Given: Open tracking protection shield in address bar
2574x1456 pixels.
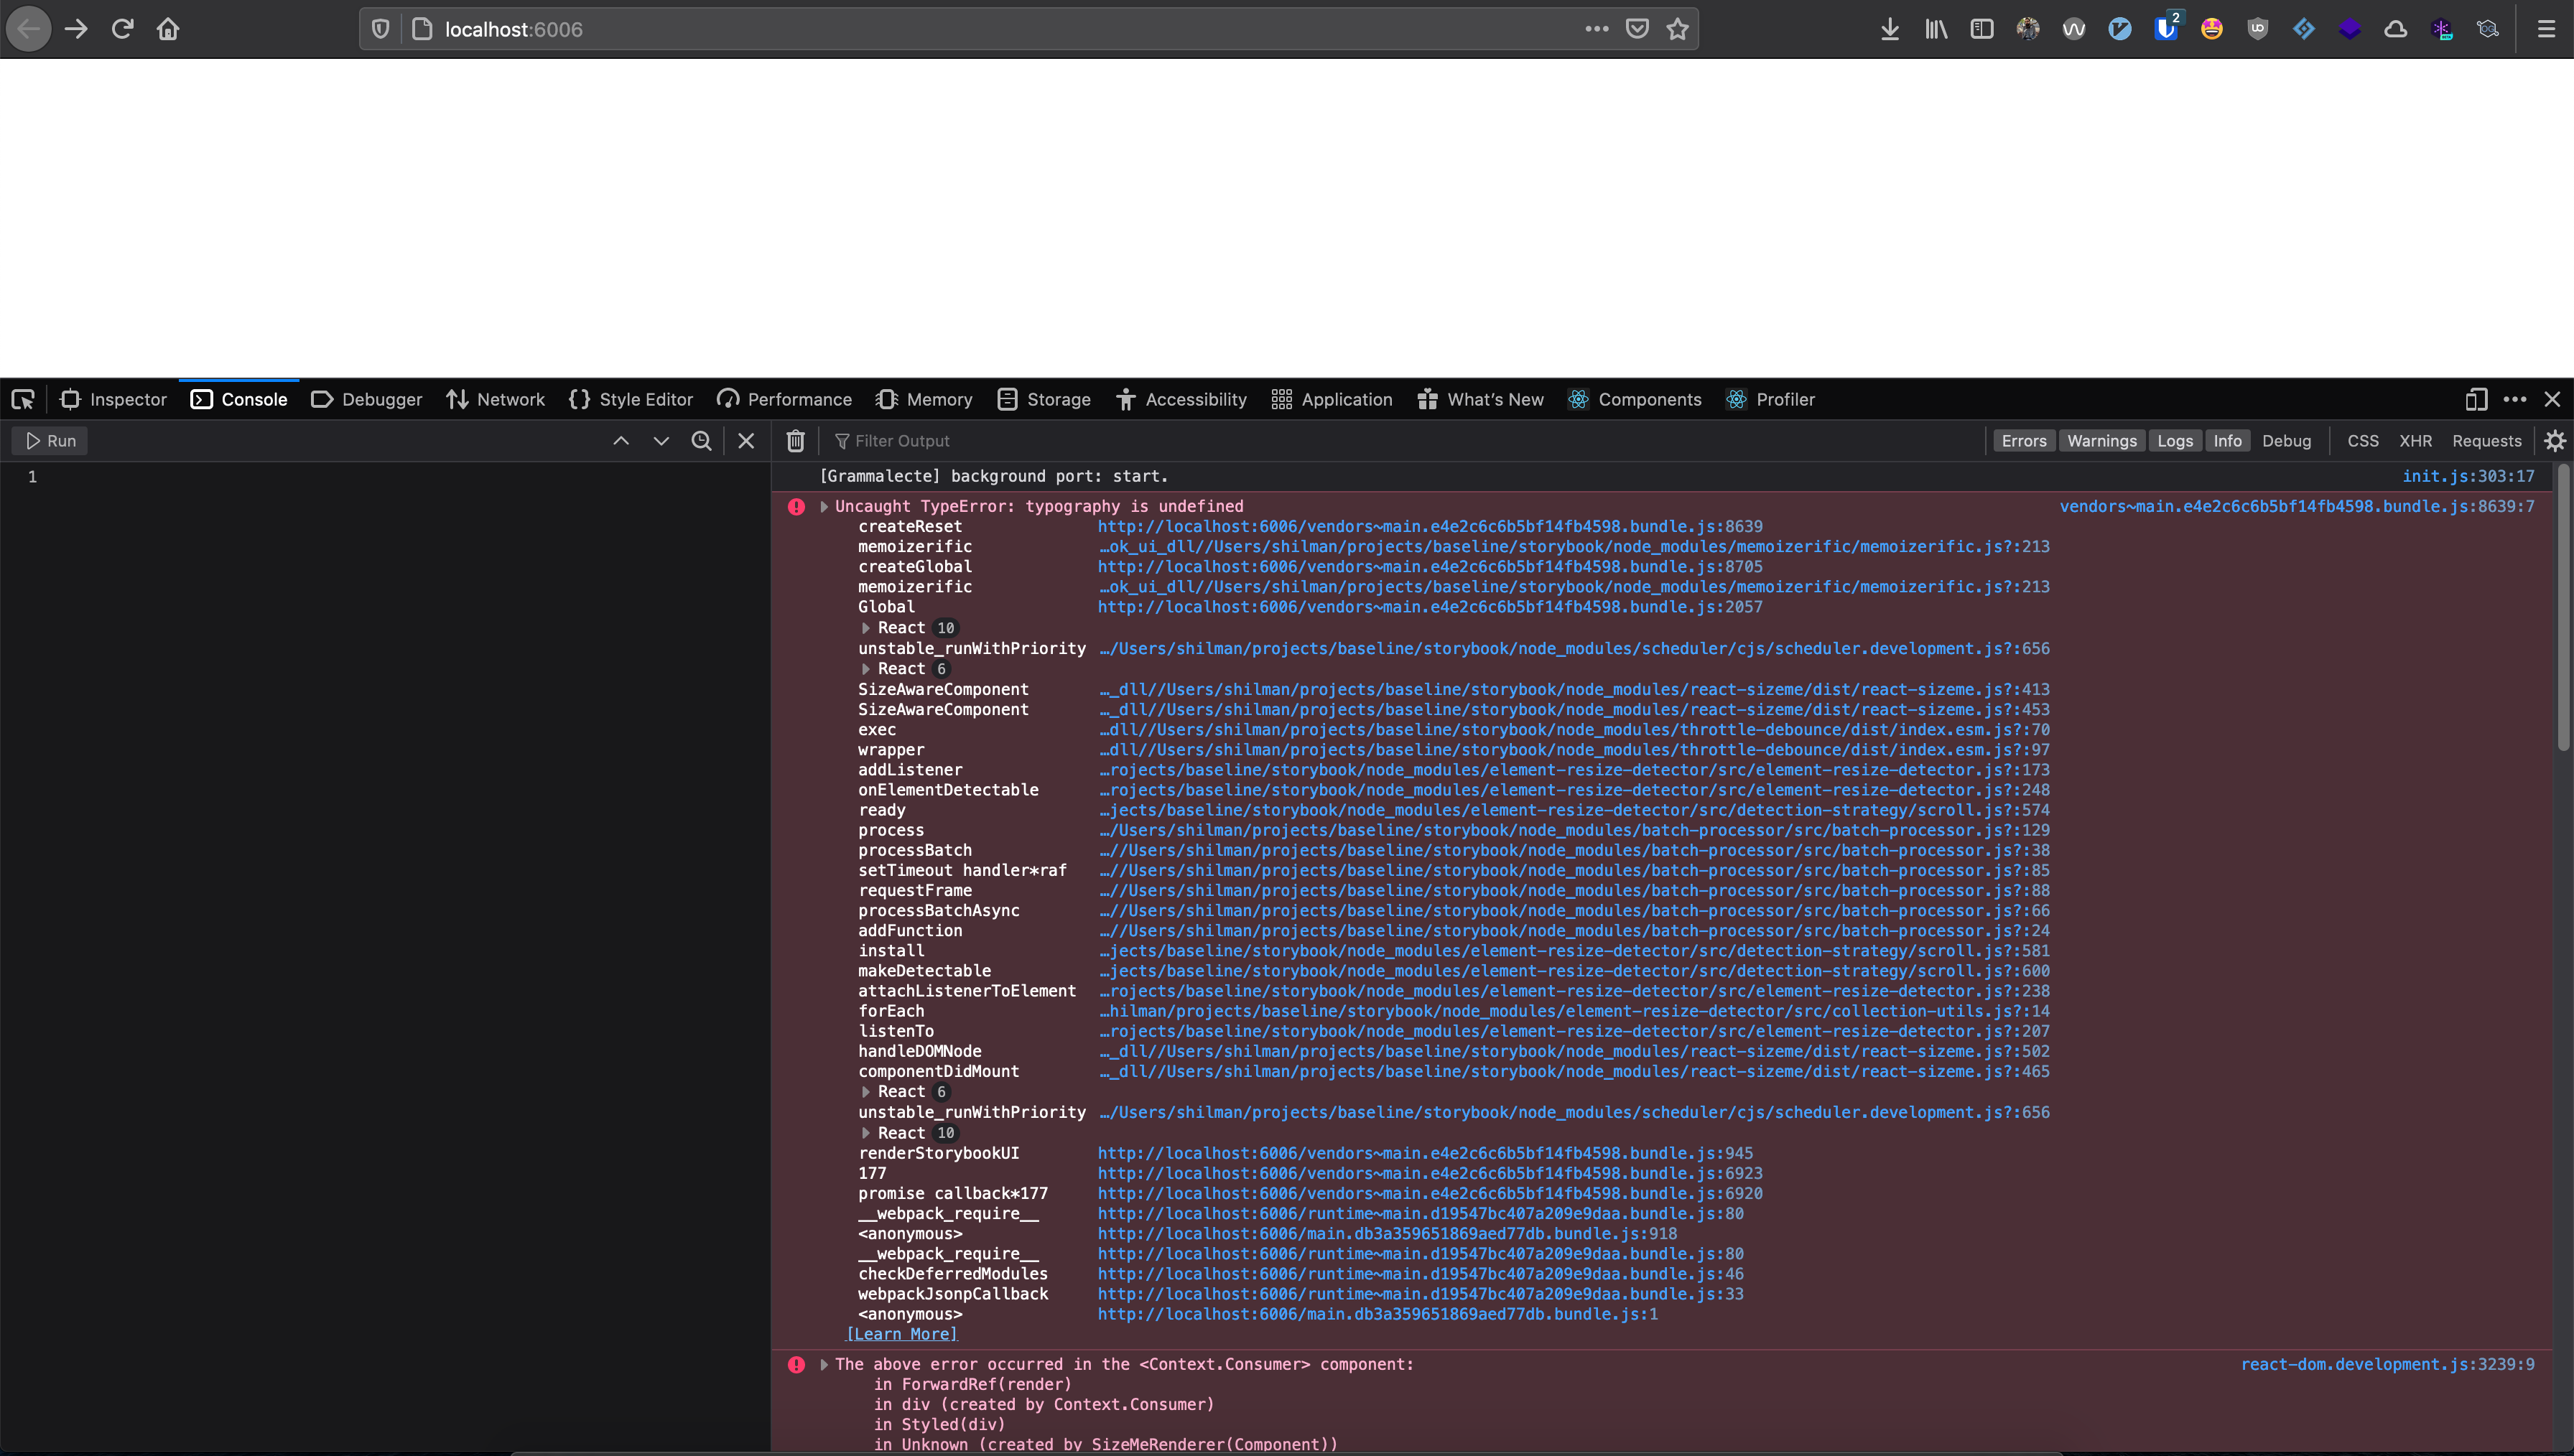Looking at the screenshot, I should tap(380, 29).
